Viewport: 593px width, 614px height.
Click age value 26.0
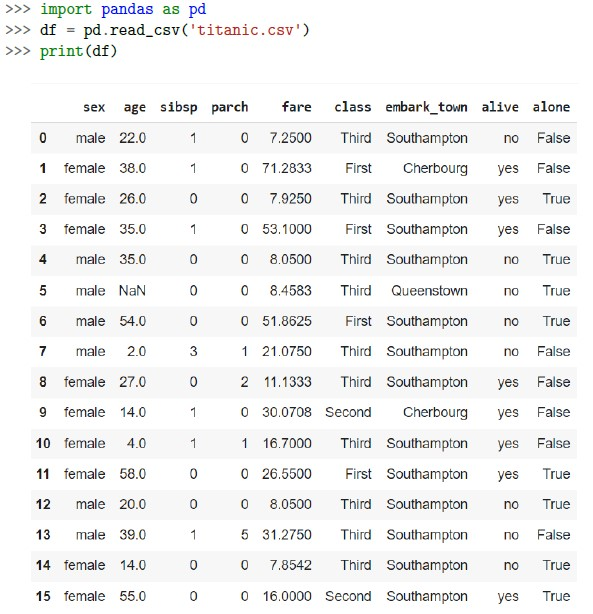132,199
